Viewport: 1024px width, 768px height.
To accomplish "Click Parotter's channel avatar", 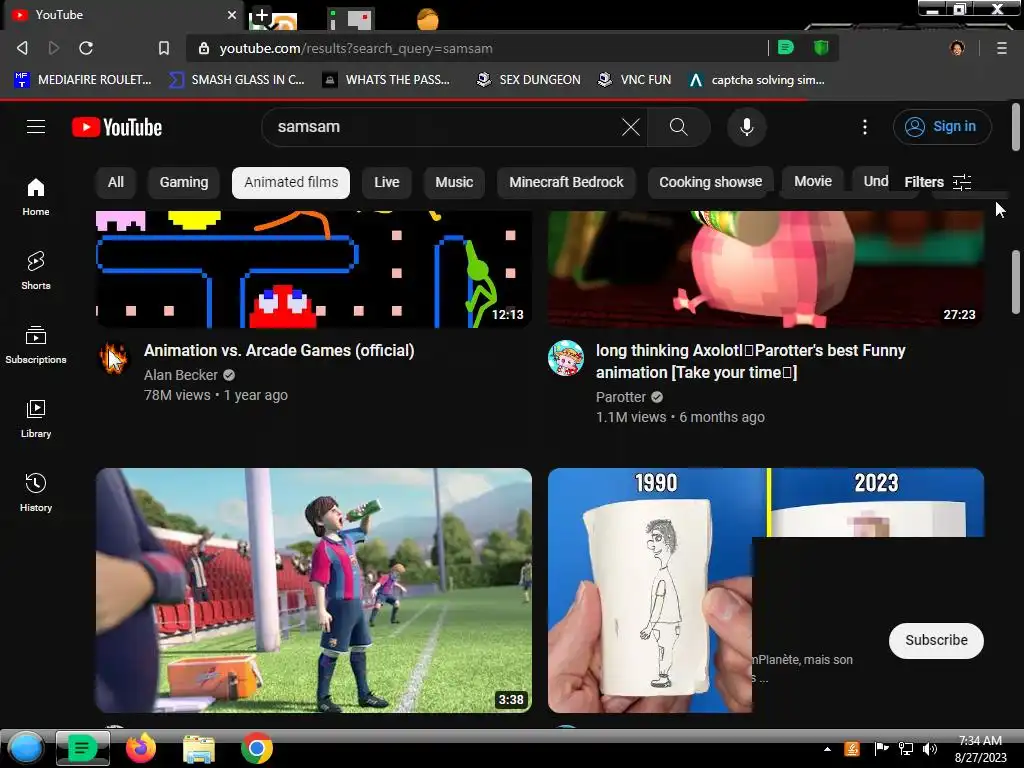I will coord(566,358).
